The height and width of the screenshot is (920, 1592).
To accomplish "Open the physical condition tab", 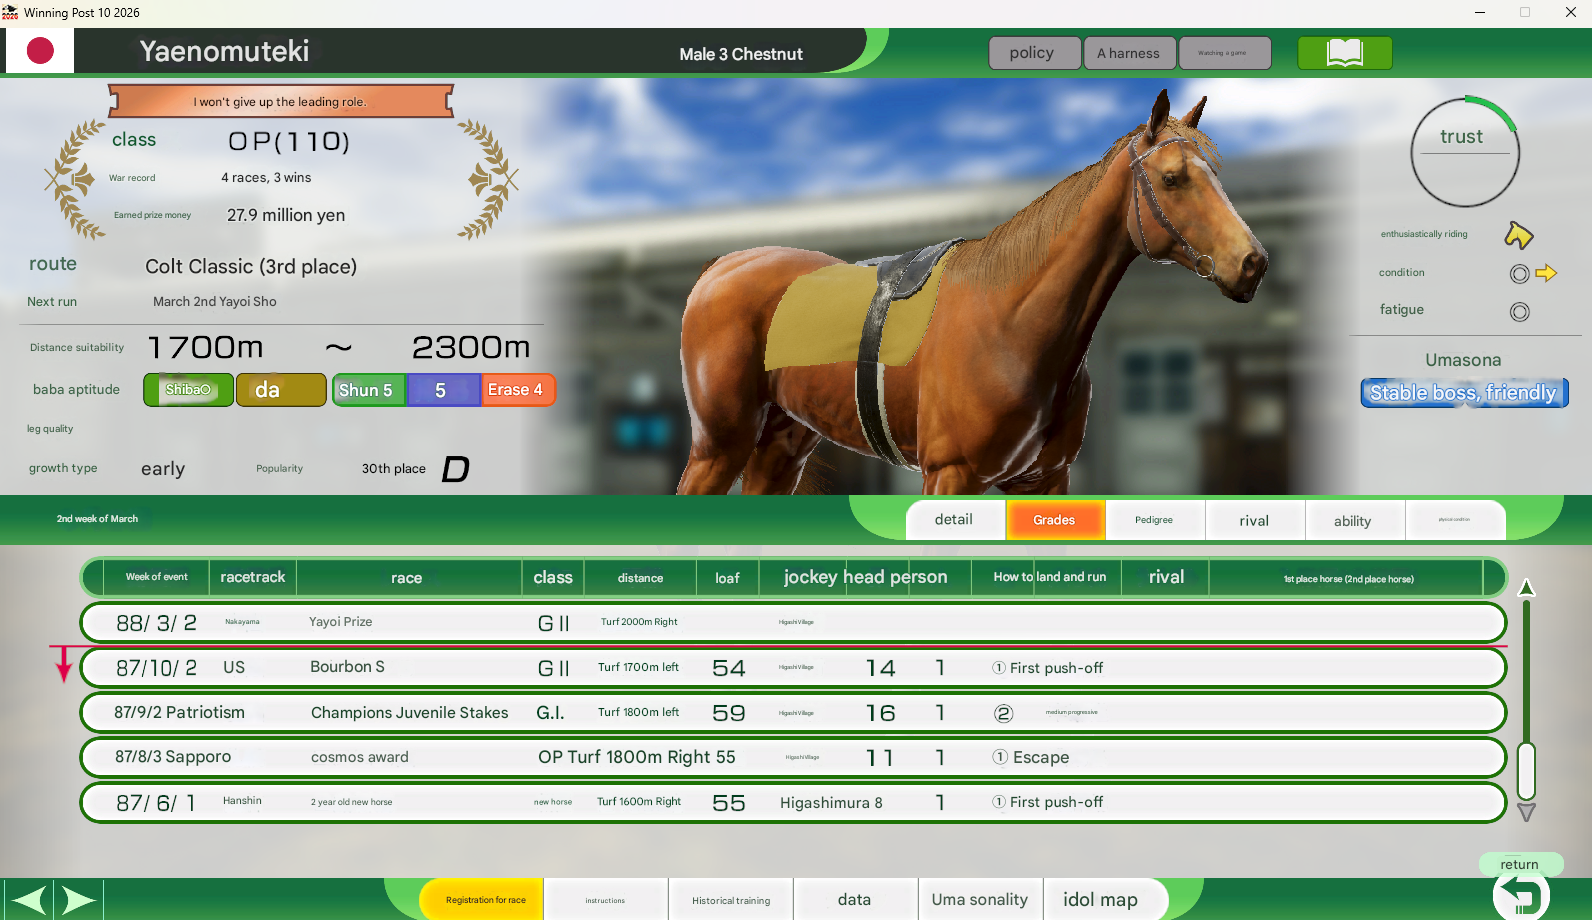I will click(1454, 520).
